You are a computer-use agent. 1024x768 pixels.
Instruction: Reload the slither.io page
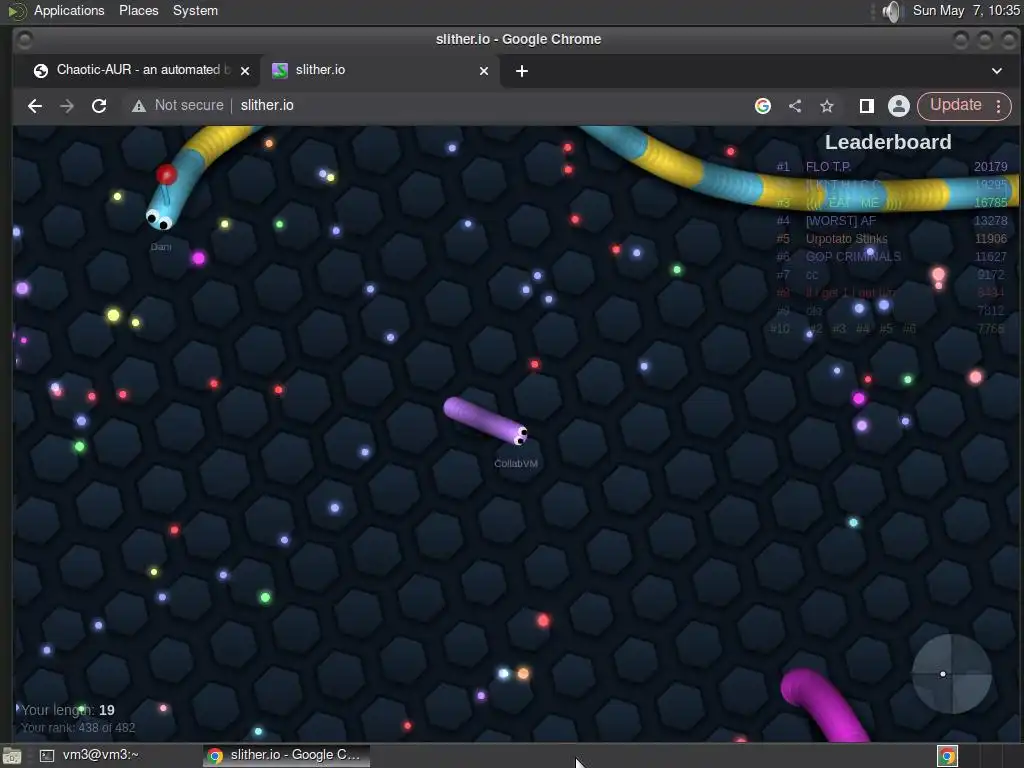(99, 106)
